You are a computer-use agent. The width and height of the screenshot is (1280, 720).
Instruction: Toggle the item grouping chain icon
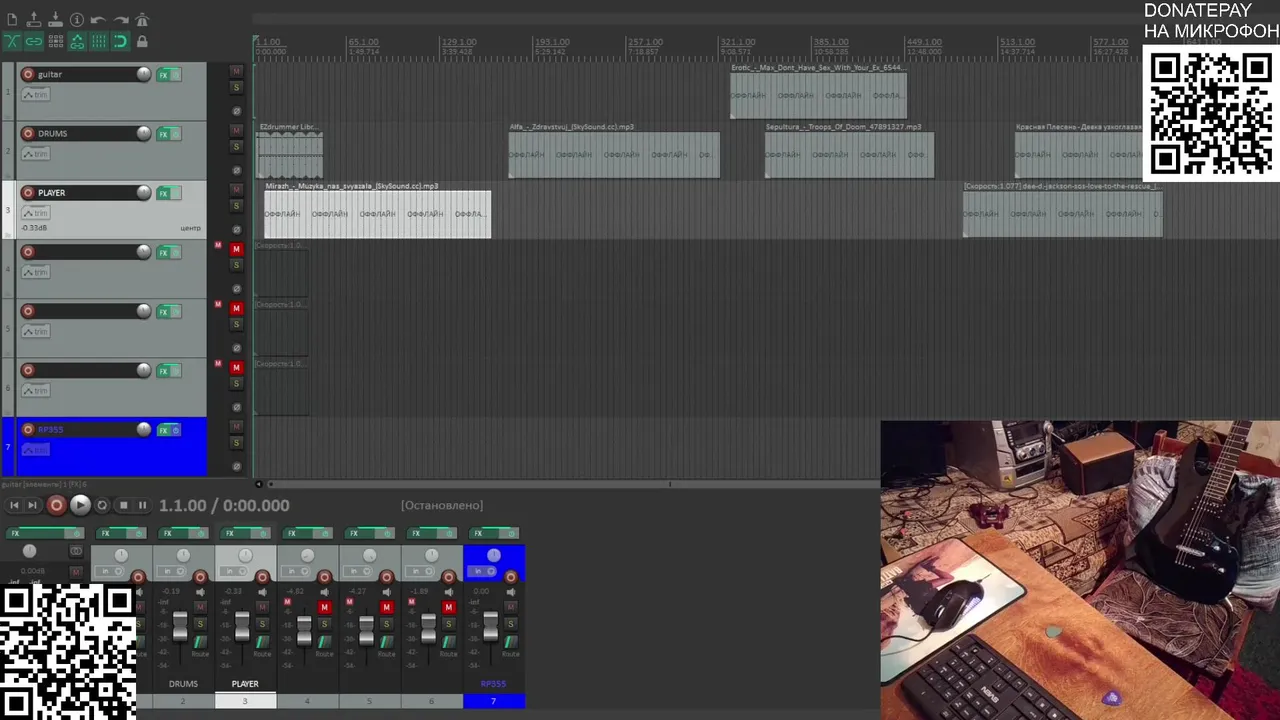(34, 41)
